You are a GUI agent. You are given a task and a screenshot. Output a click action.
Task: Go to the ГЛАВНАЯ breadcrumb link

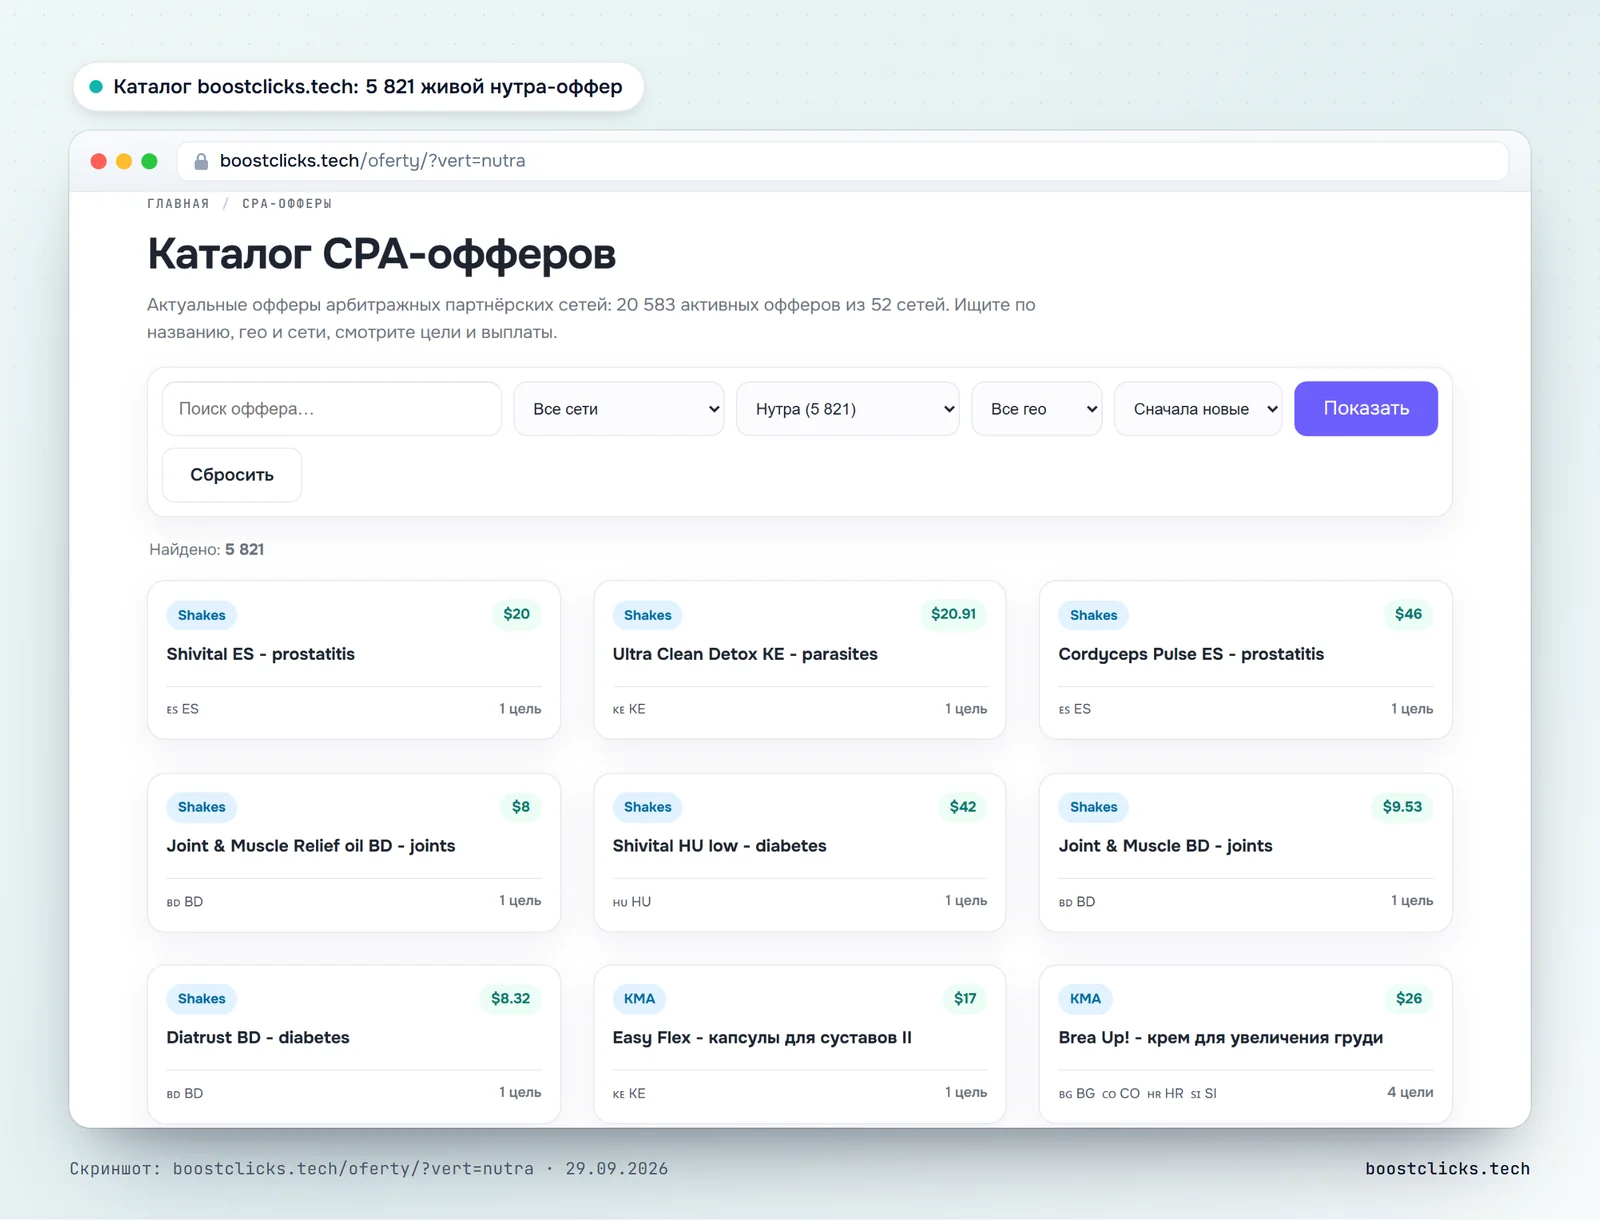pos(178,204)
